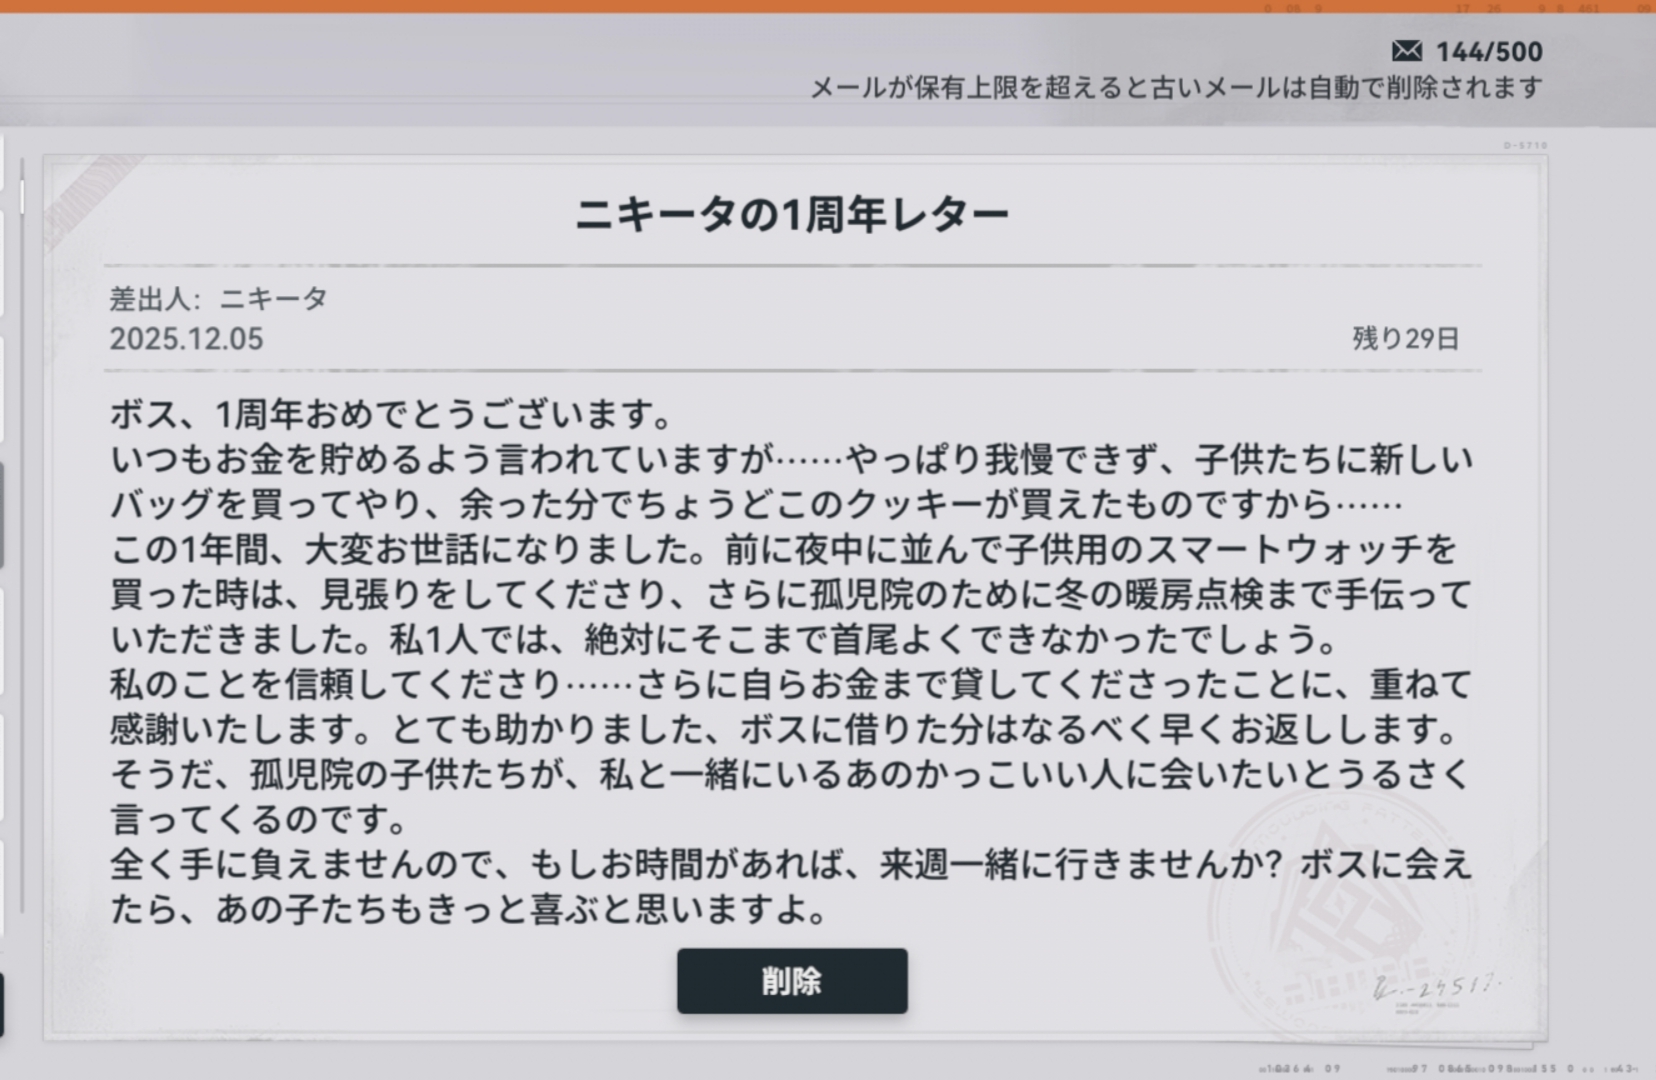
Task: Click the mail envelope icon
Action: click(x=1406, y=51)
